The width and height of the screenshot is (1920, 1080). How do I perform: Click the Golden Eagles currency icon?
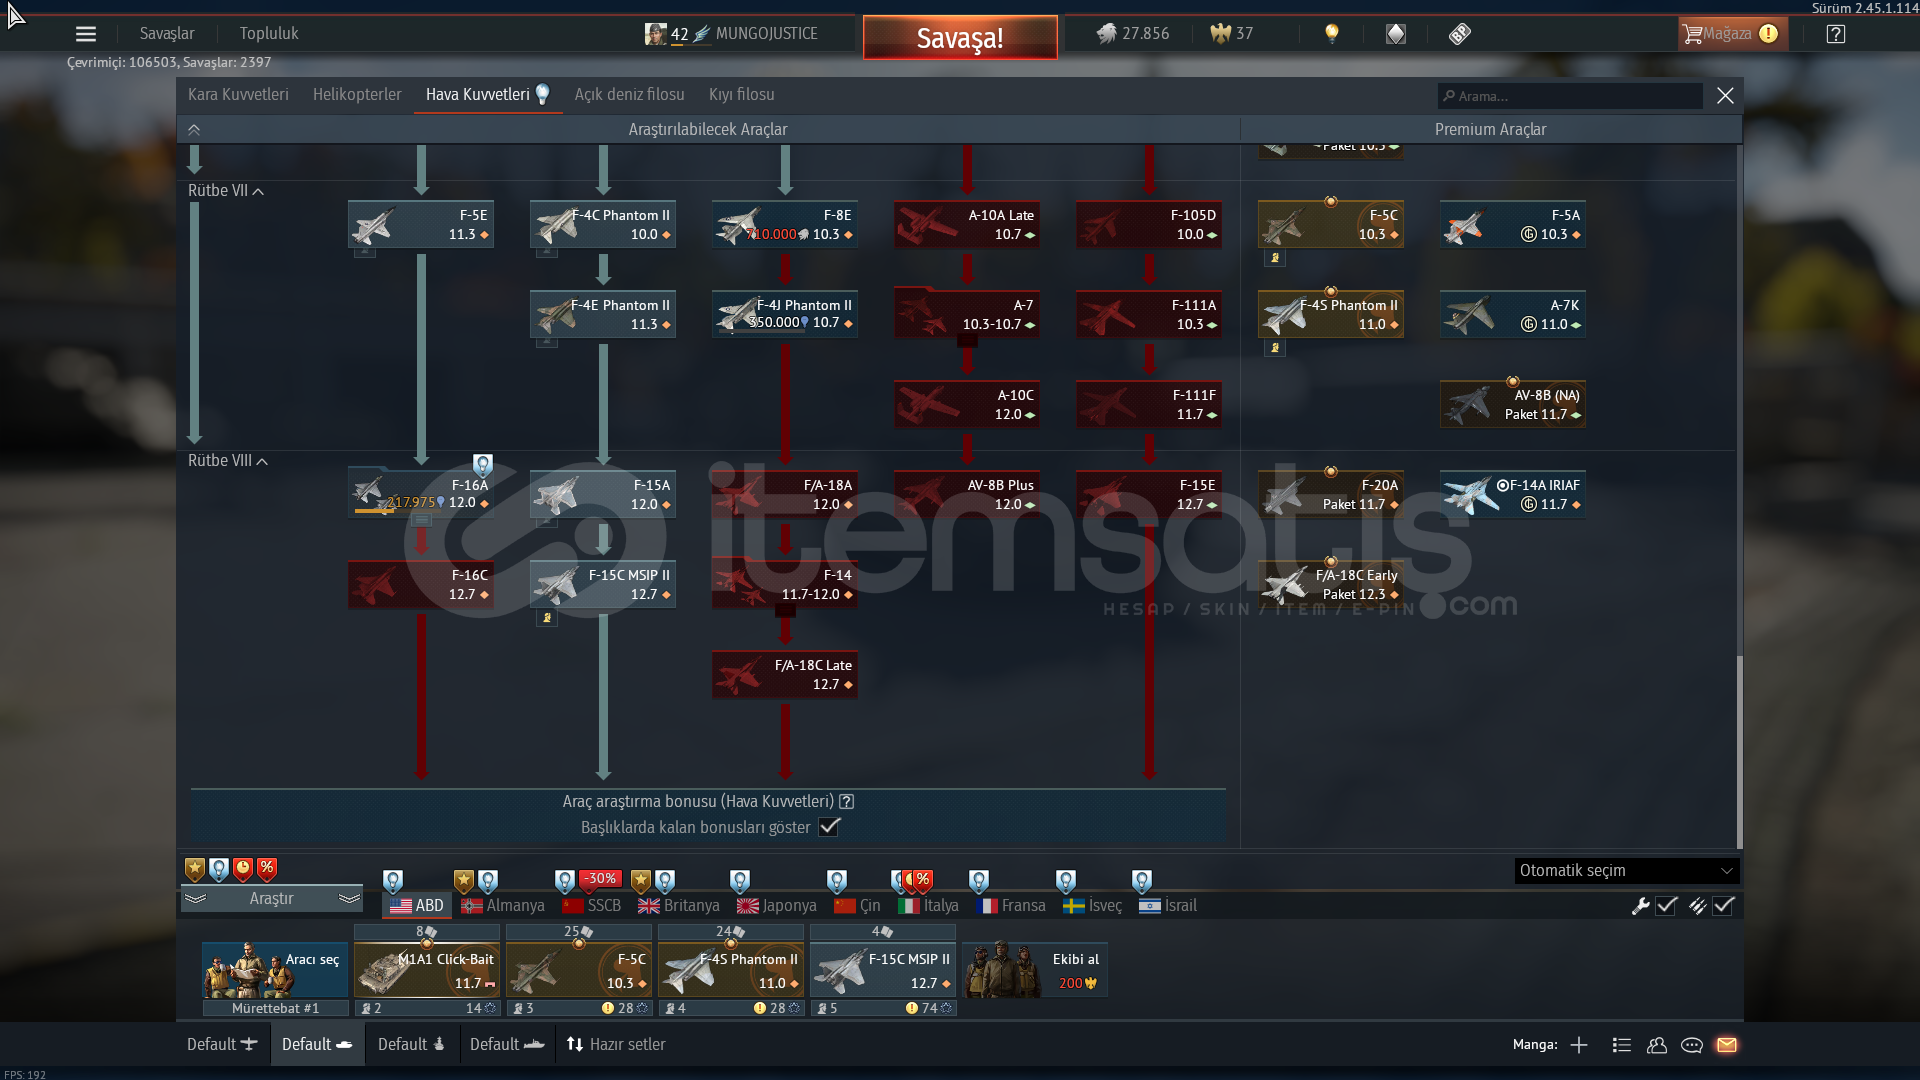tap(1220, 34)
